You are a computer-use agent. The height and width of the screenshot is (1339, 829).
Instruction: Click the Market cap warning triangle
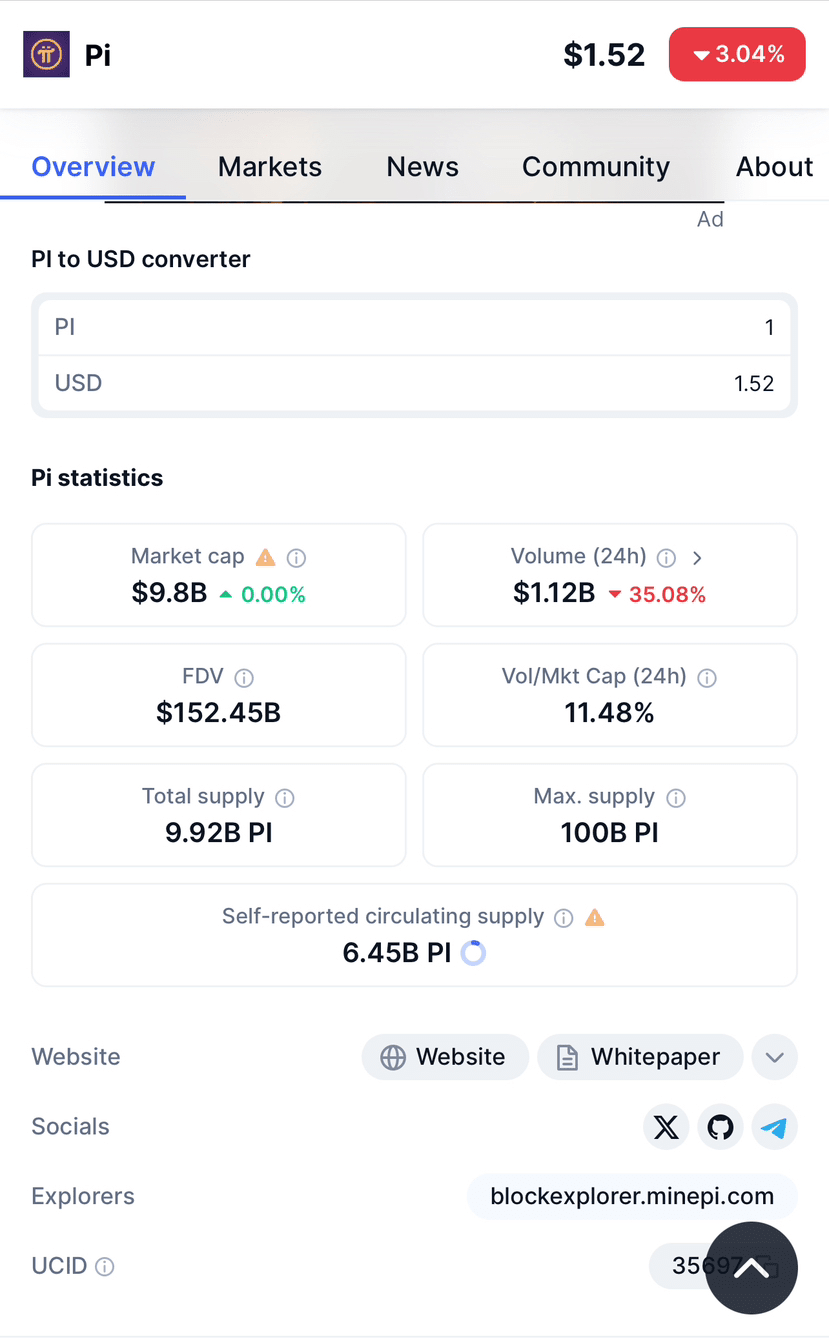click(265, 557)
